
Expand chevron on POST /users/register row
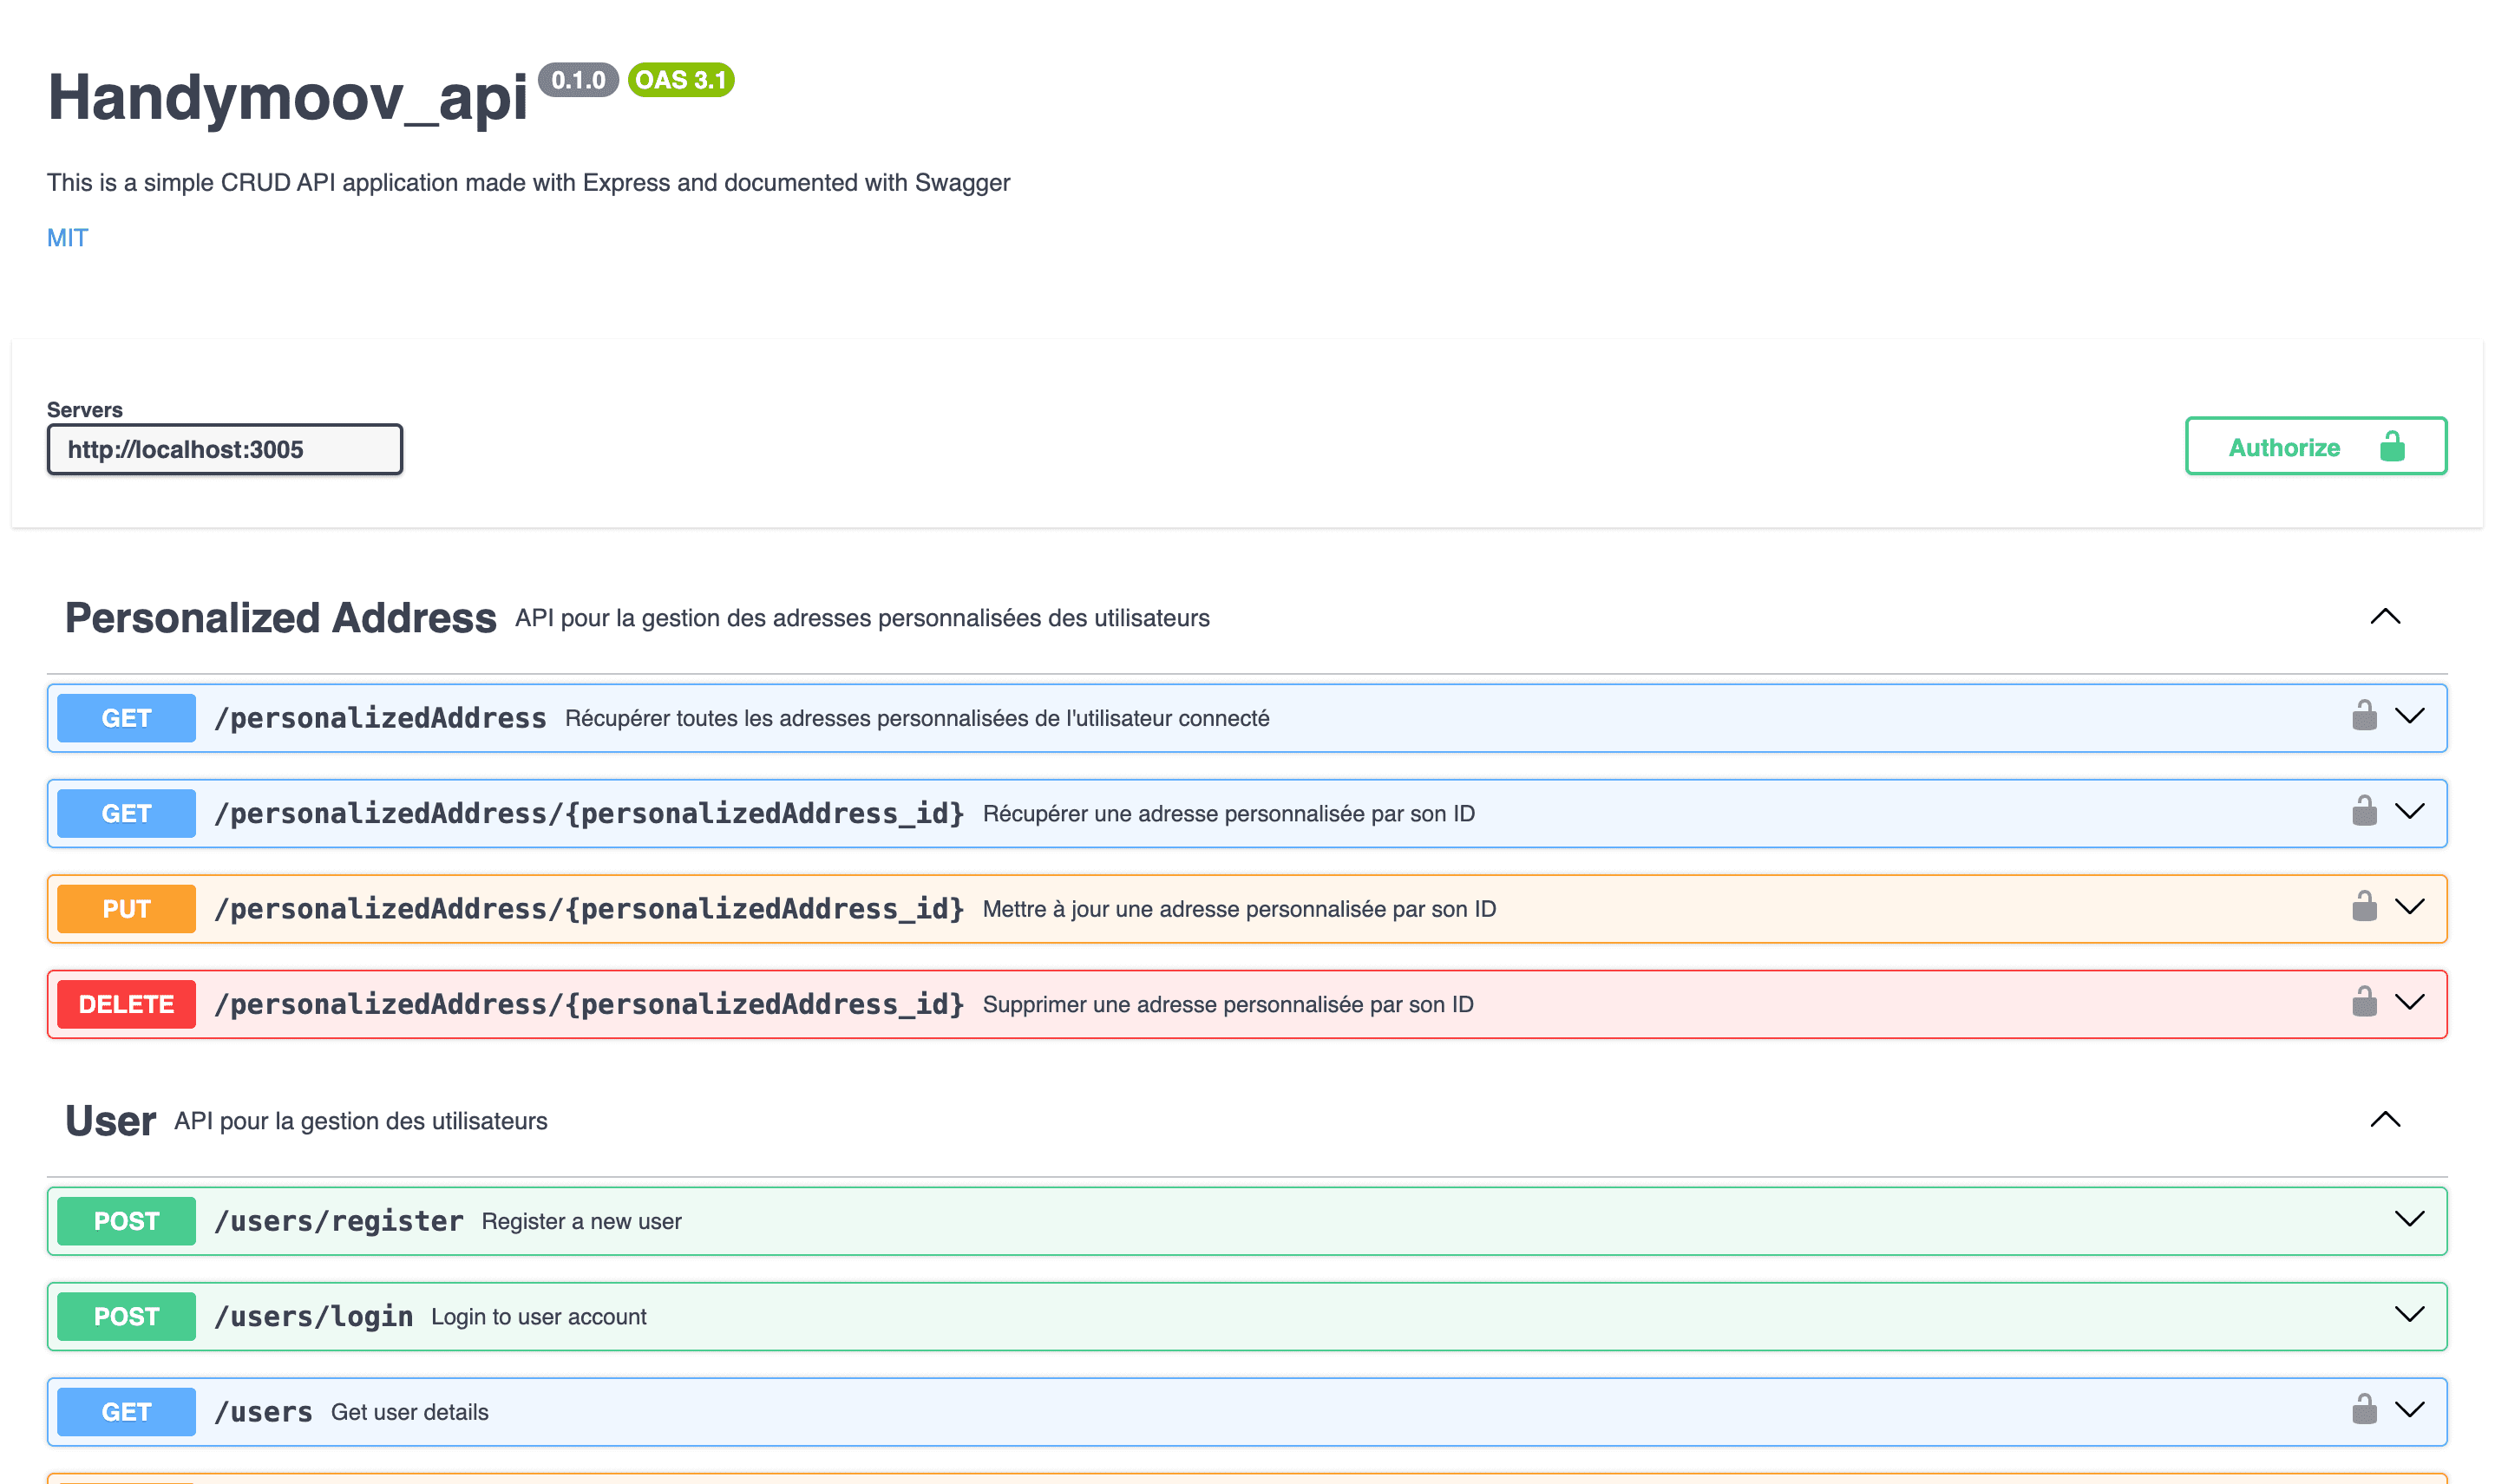point(2410,1219)
